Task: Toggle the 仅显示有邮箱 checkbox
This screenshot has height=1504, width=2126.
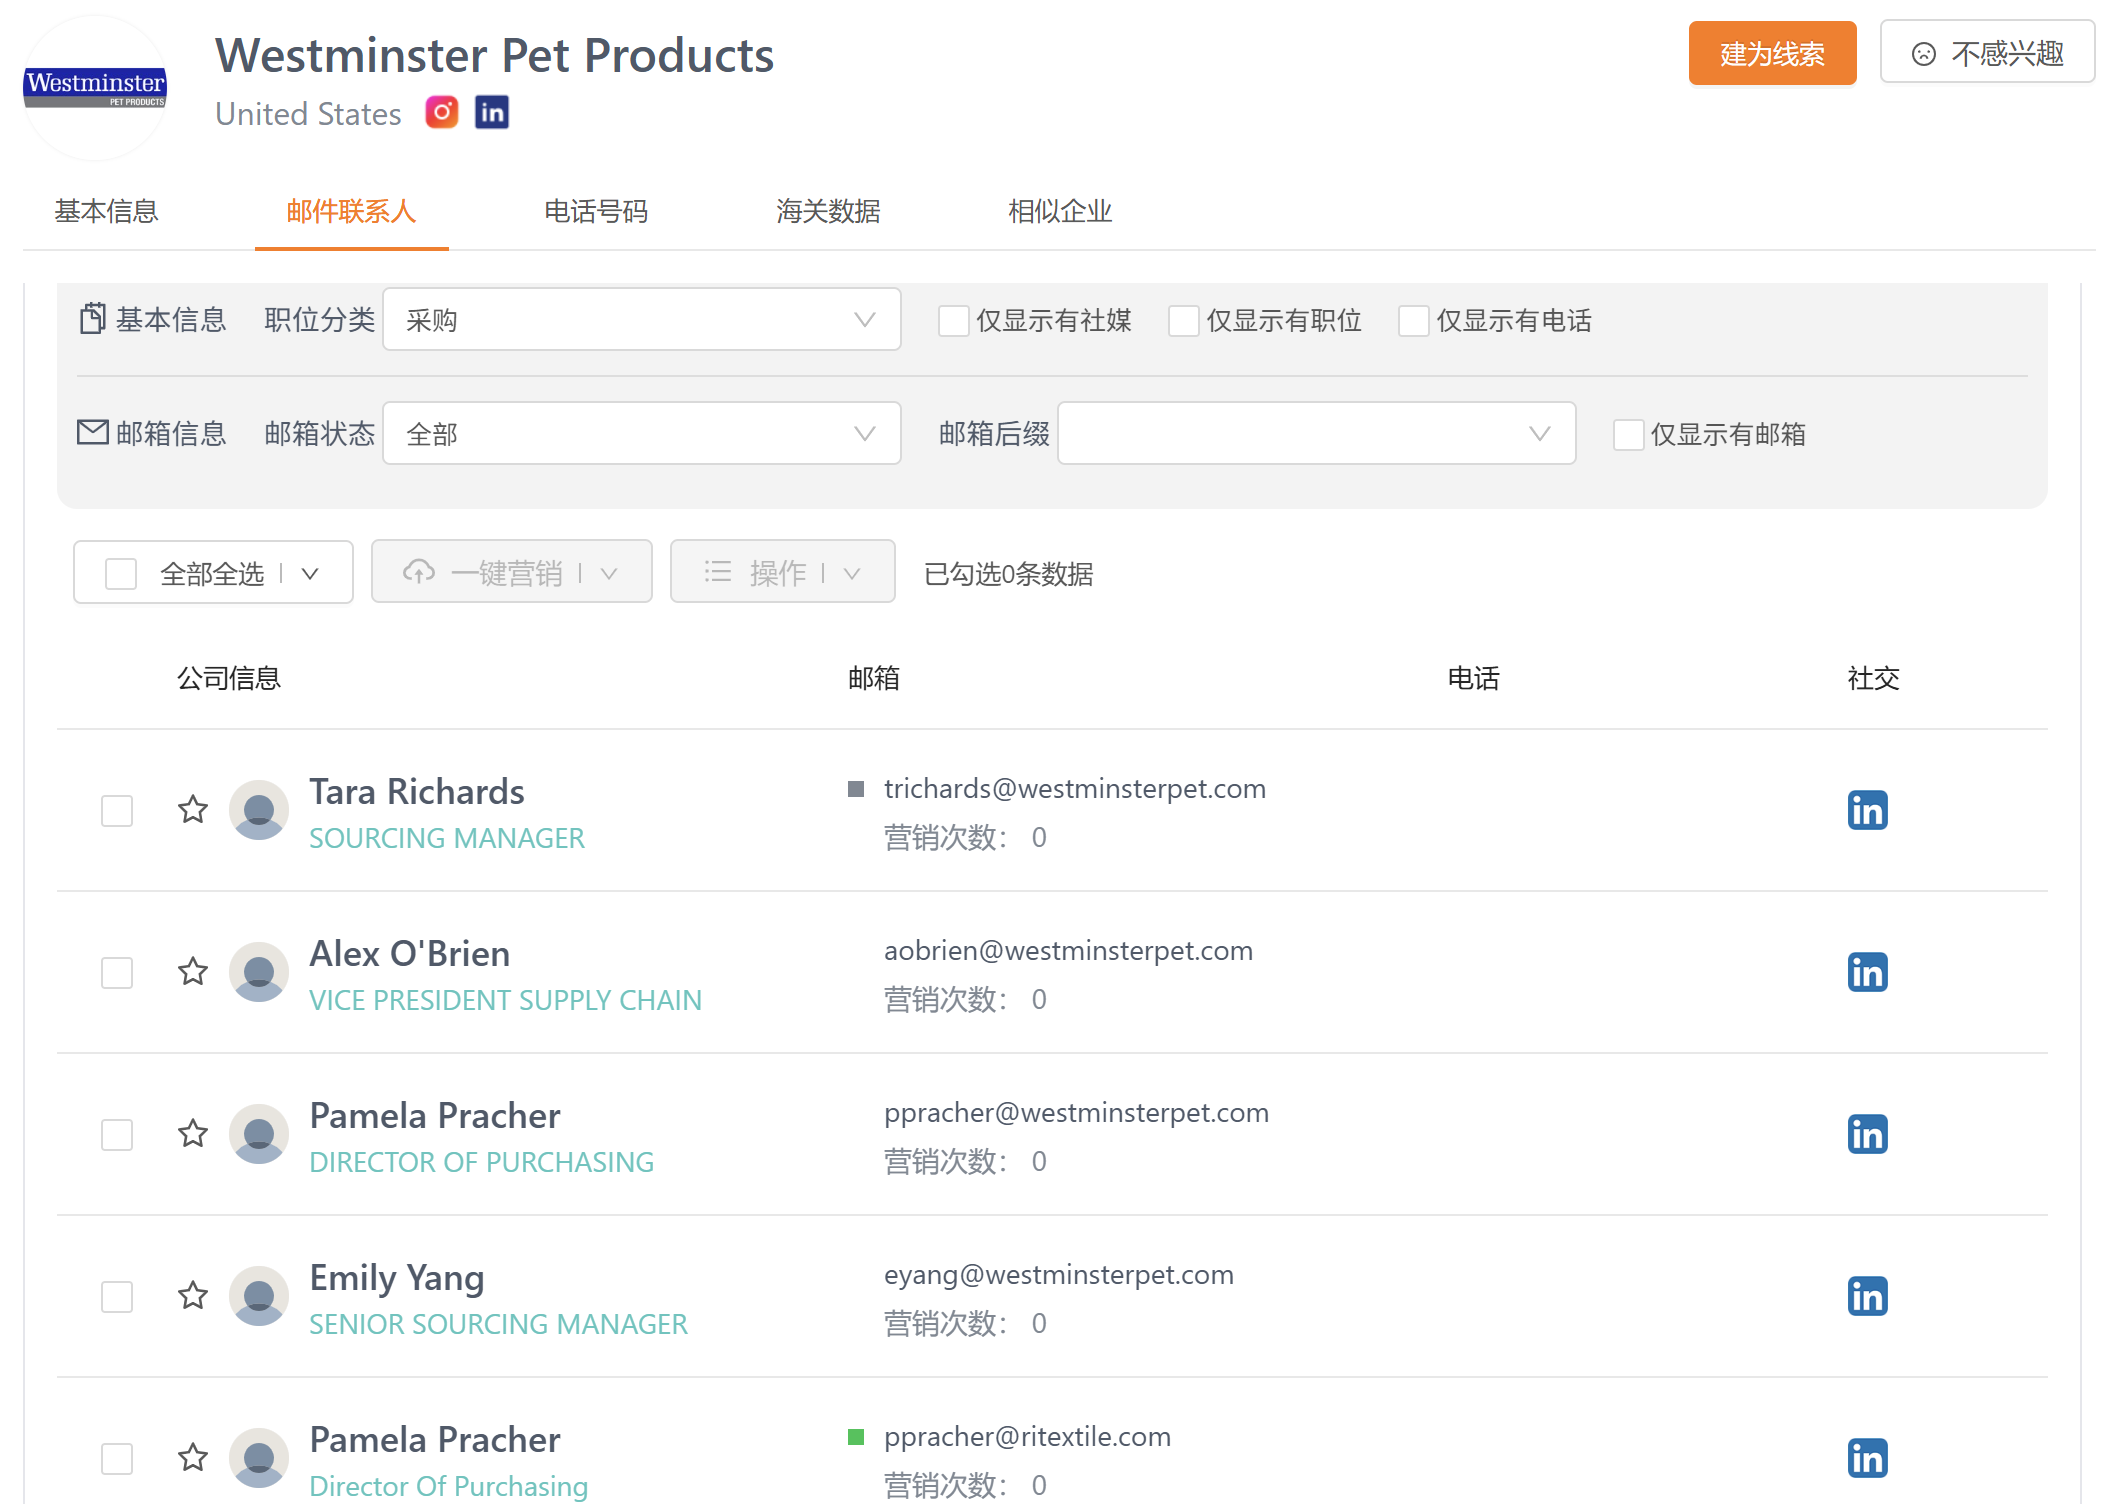Action: [1629, 435]
